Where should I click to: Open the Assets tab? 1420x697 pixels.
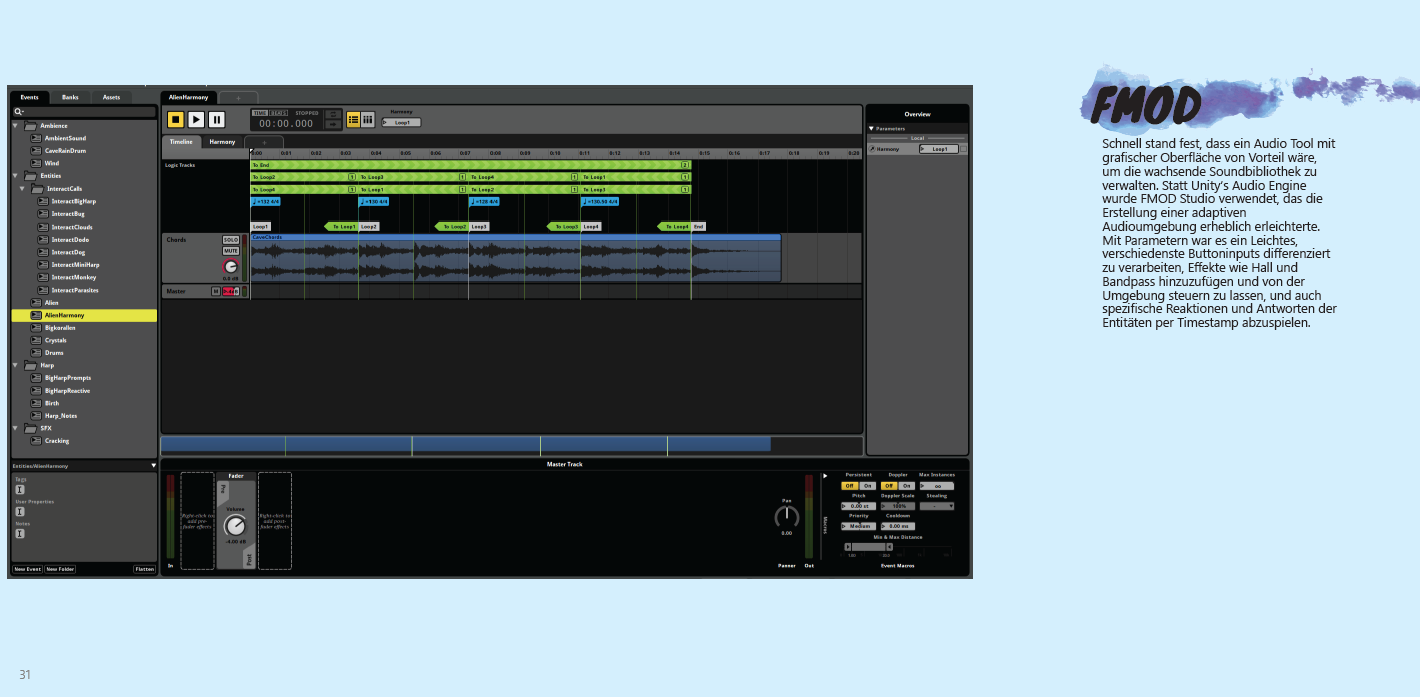[x=111, y=97]
